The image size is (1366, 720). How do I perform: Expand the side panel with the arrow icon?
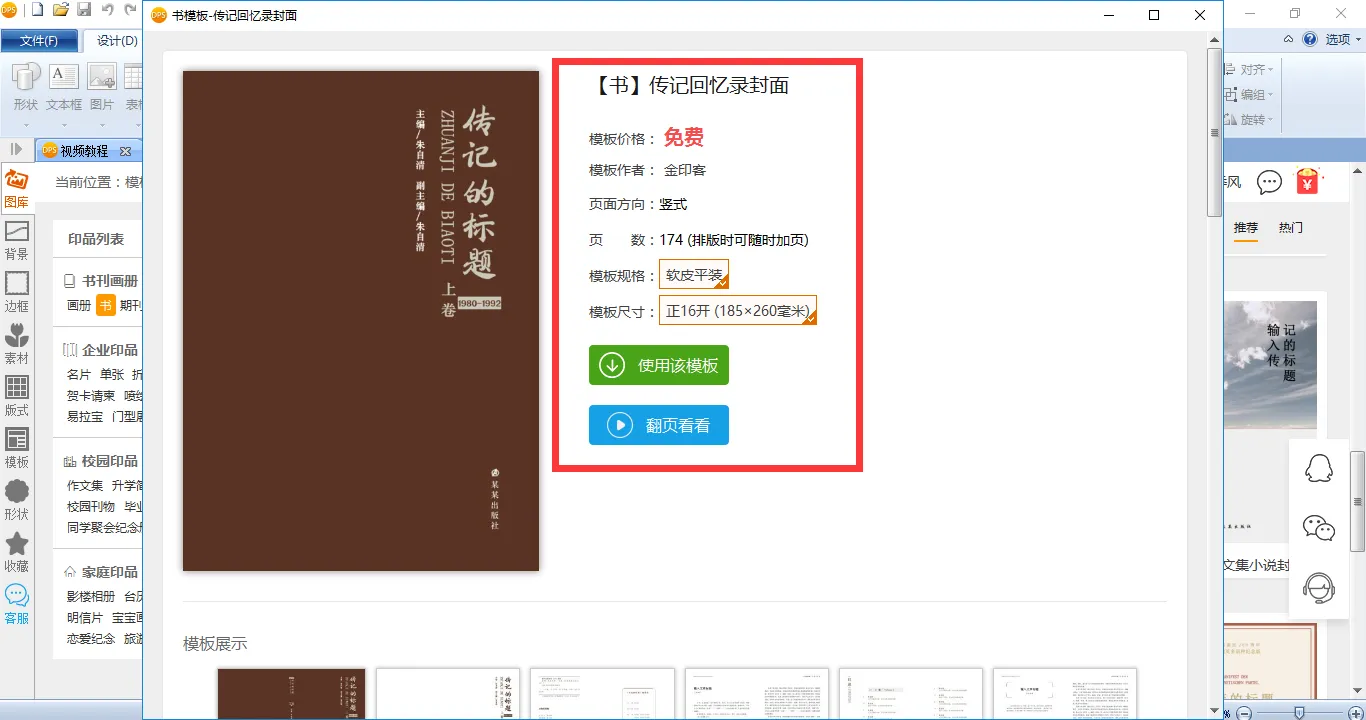pos(16,150)
